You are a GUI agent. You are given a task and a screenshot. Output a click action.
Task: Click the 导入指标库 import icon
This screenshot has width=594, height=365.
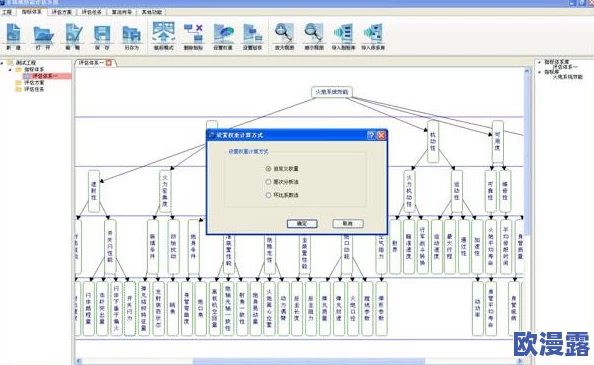click(343, 33)
